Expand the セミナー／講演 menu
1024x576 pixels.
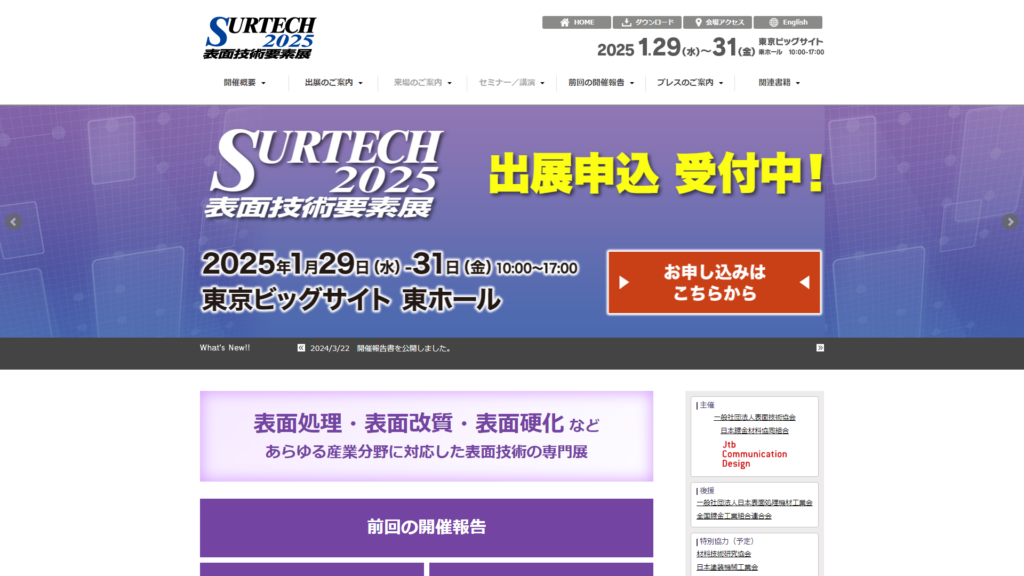[511, 83]
